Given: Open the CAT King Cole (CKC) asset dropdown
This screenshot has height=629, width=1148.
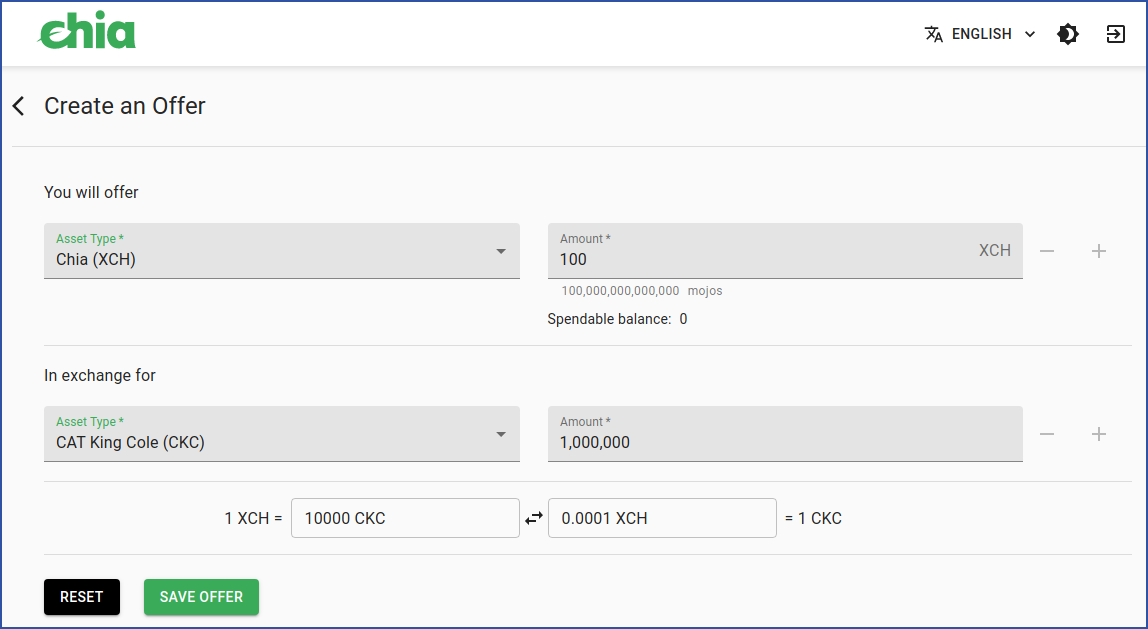Looking at the screenshot, I should 282,433.
